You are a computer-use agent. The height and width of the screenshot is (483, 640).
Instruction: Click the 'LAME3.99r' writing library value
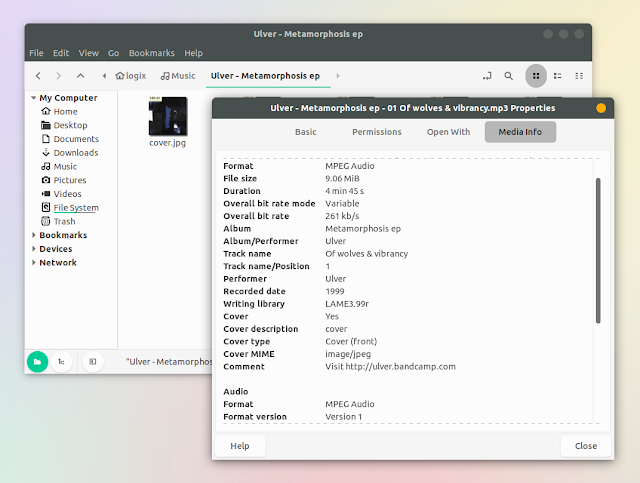[x=347, y=304]
